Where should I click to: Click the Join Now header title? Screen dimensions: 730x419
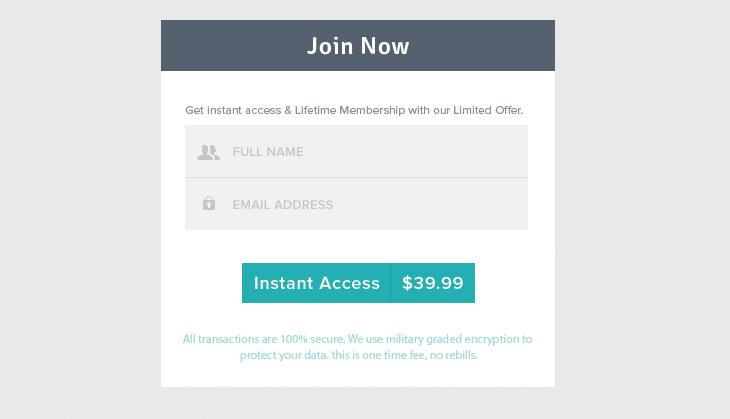tap(358, 46)
